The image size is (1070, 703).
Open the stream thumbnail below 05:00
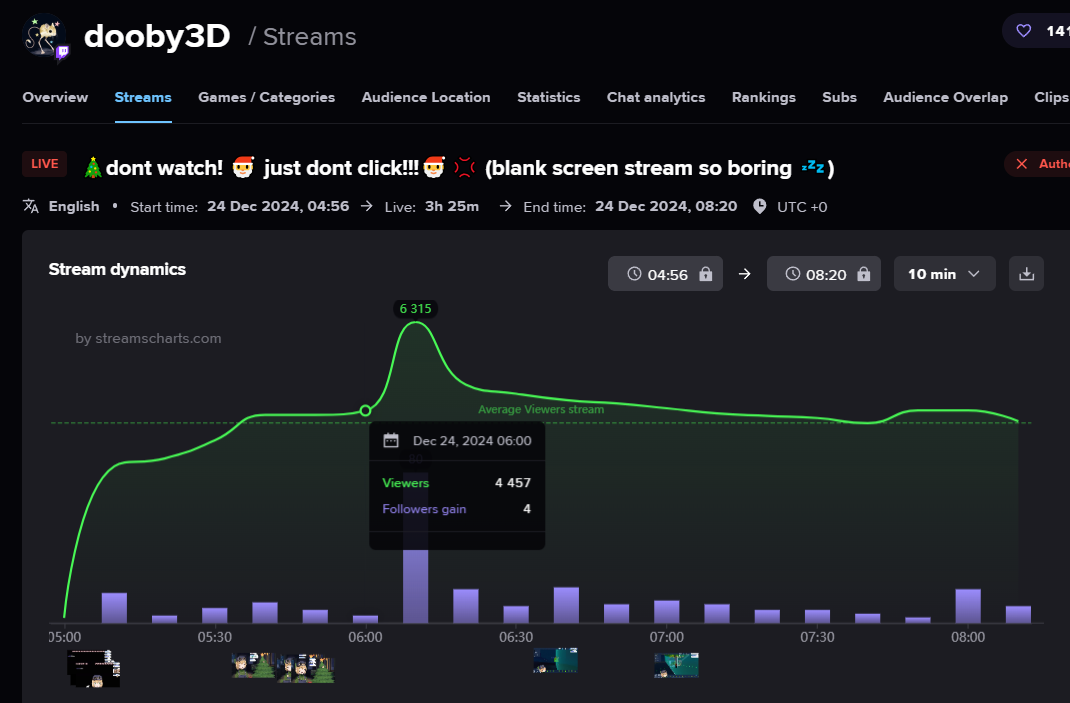[x=93, y=668]
